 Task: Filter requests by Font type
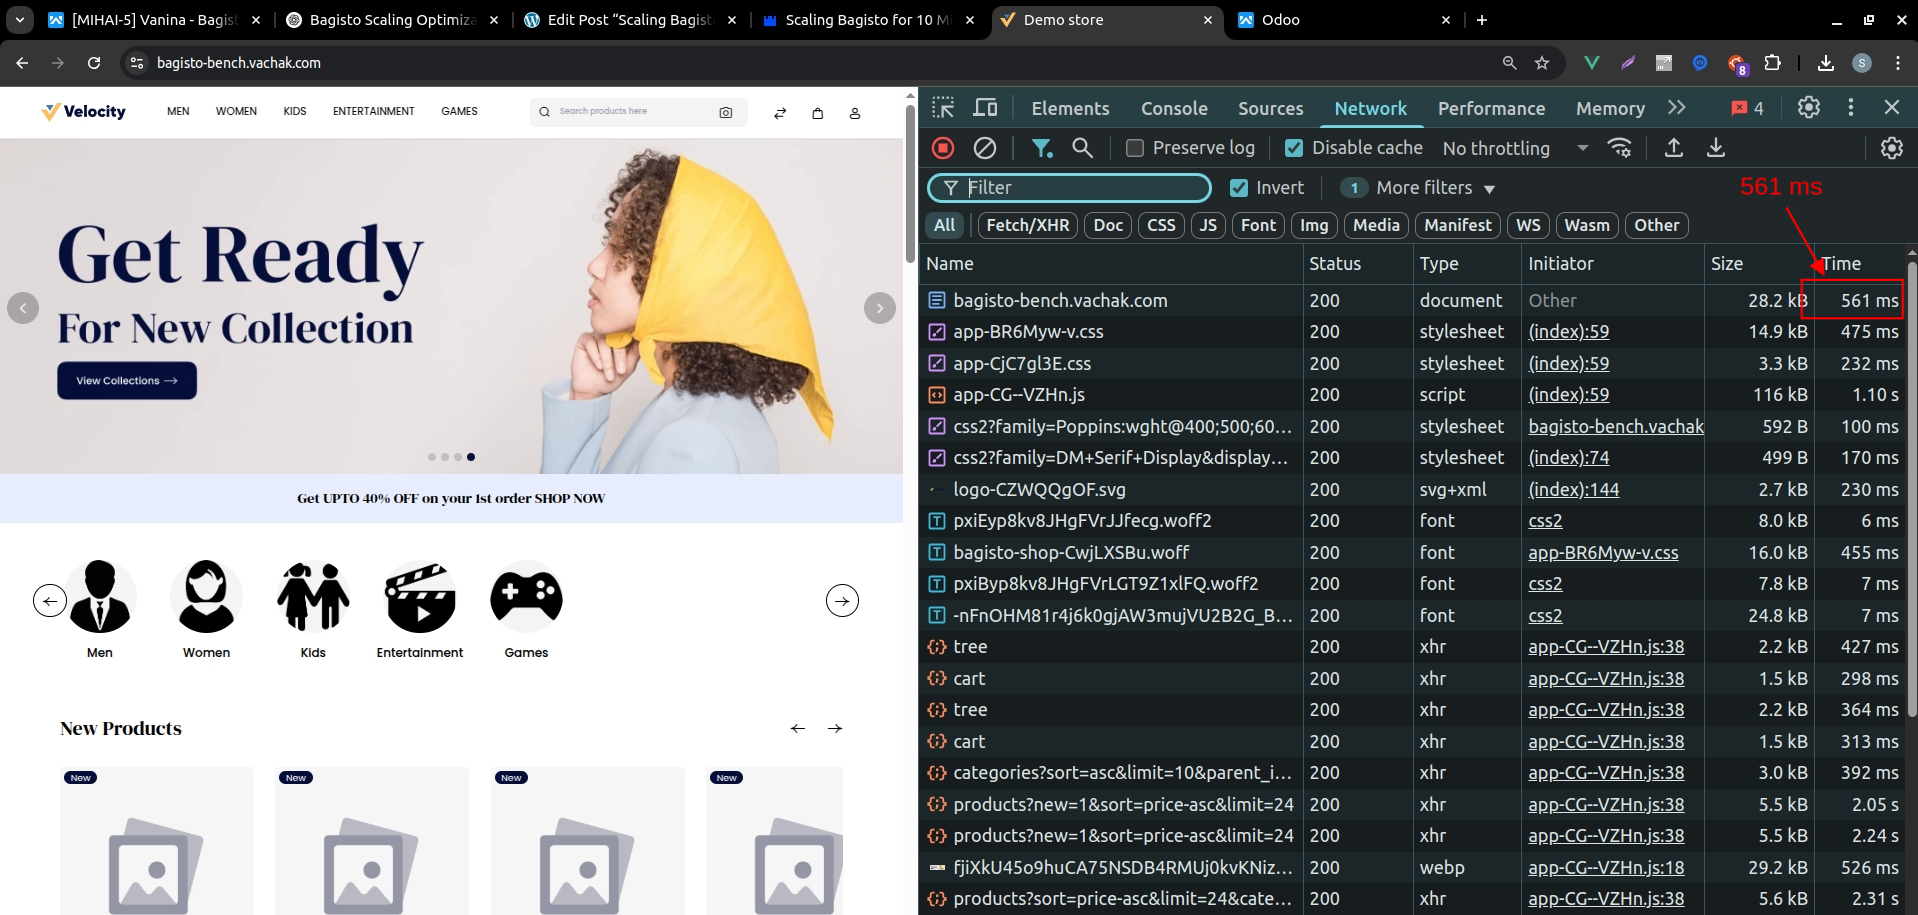(x=1258, y=225)
